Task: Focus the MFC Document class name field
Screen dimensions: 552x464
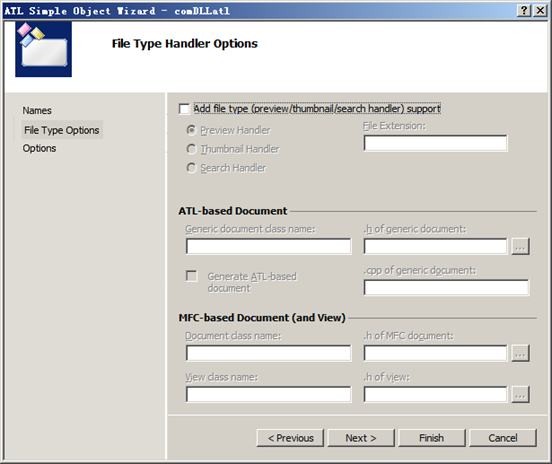Action: 269,353
